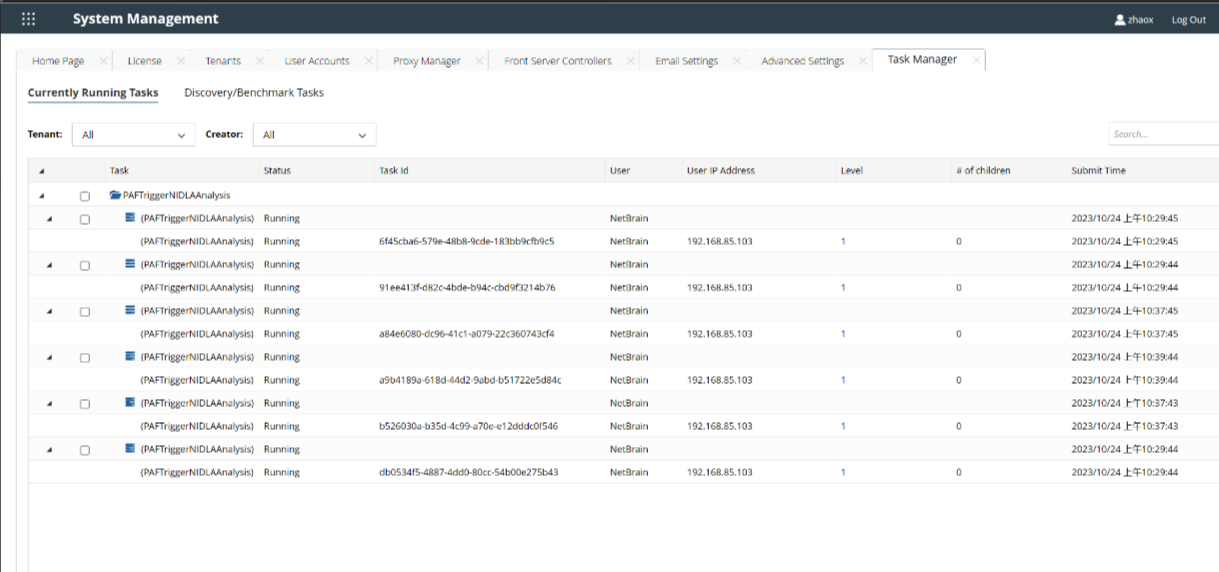The width and height of the screenshot is (1219, 572).
Task: Sort by Submit Time column header
Action: pos(1098,171)
